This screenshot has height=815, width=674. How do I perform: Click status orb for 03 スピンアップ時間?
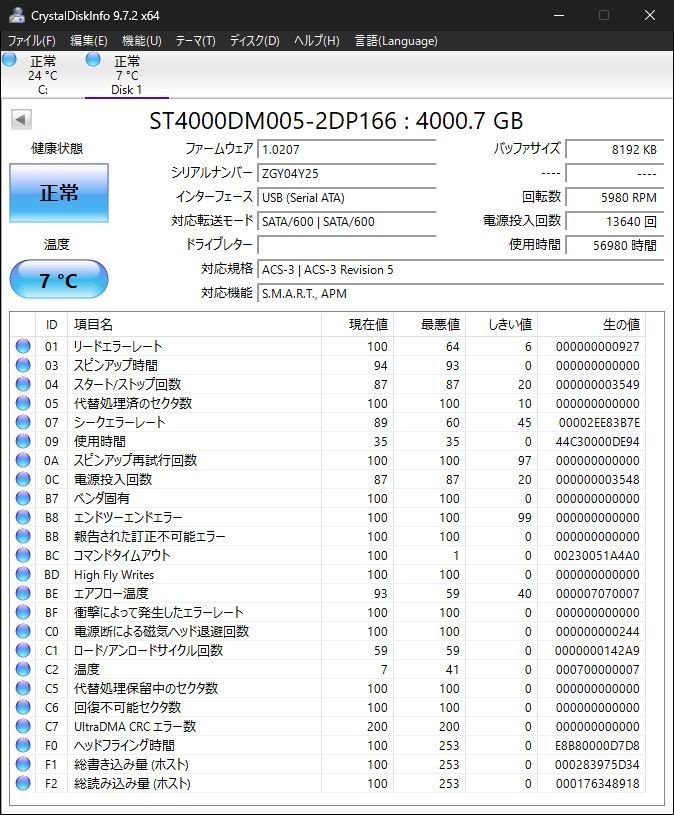point(23,365)
